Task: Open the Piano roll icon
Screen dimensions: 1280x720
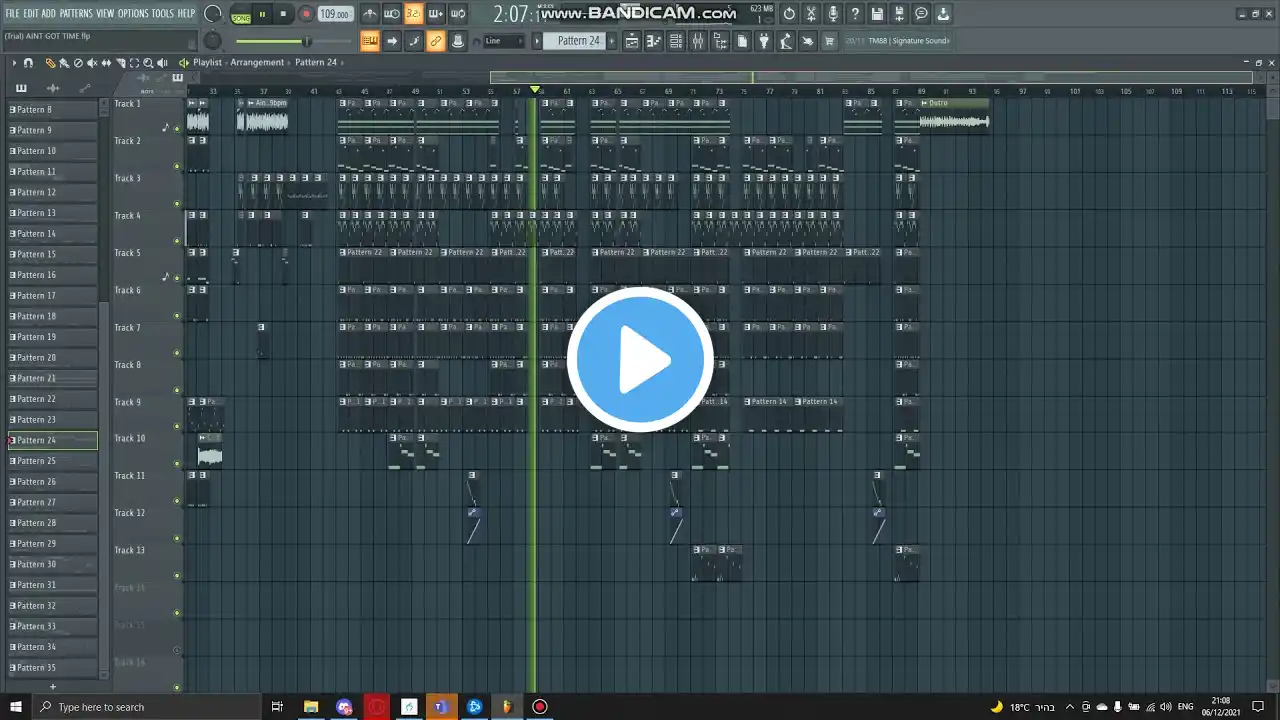Action: point(654,41)
